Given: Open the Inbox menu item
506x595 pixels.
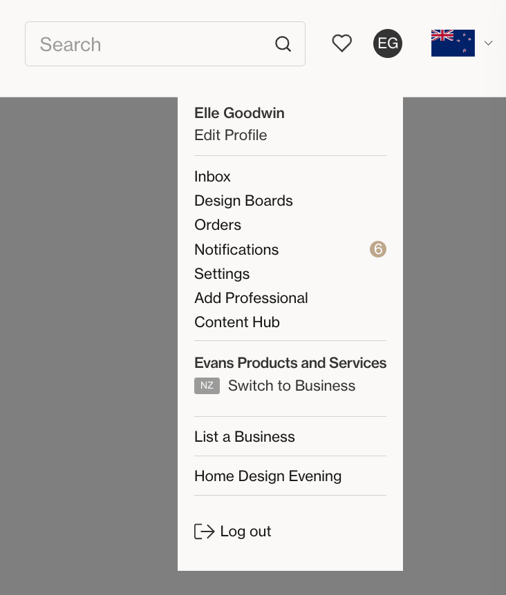Looking at the screenshot, I should click(212, 176).
